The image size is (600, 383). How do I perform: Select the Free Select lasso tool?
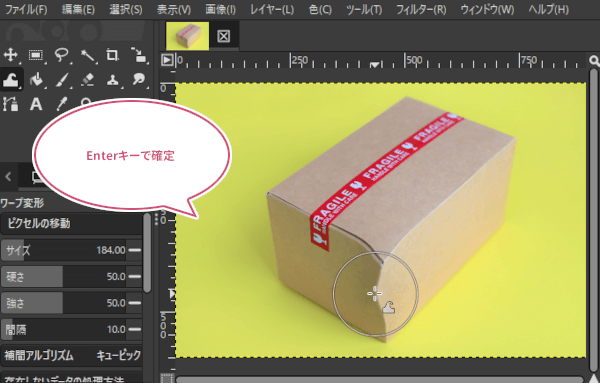coord(61,55)
